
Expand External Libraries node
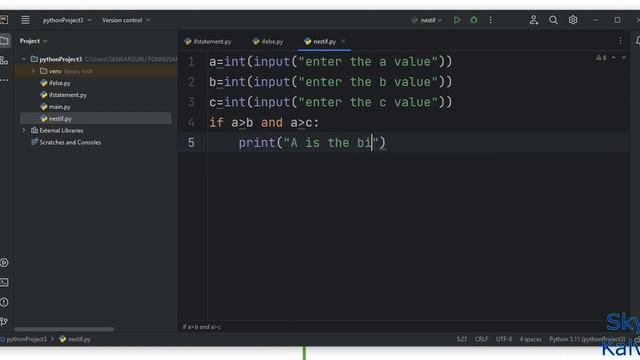24,130
